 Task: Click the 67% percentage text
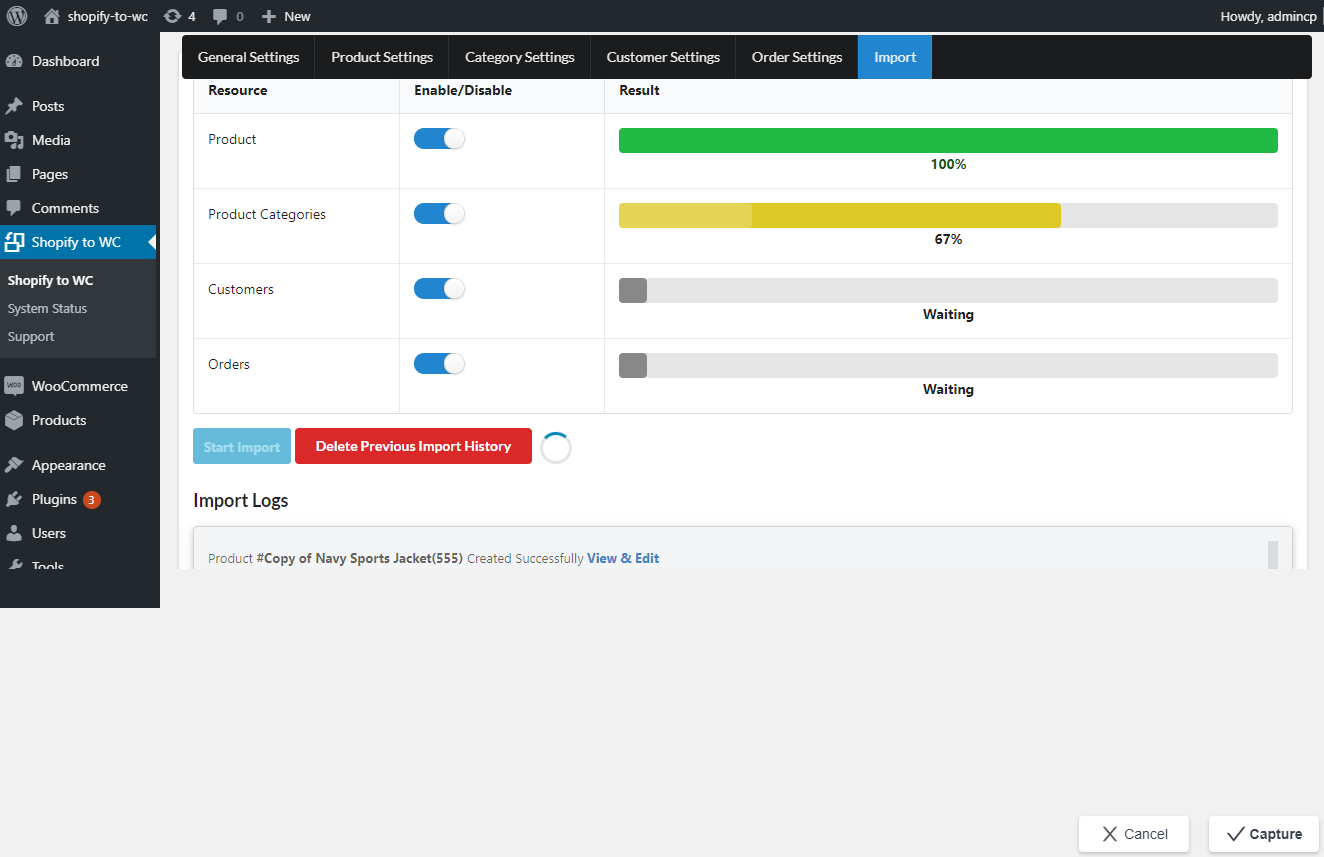pos(948,239)
